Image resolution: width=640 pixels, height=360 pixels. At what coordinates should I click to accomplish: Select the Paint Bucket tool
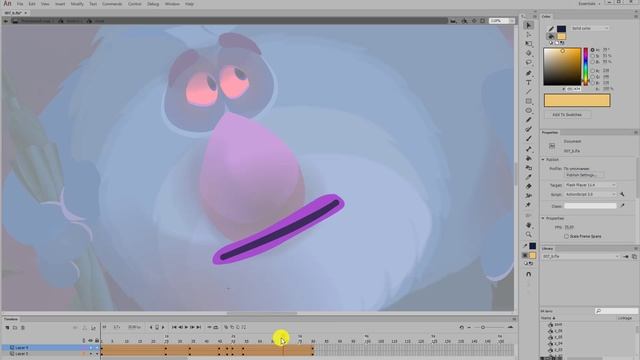point(529,158)
